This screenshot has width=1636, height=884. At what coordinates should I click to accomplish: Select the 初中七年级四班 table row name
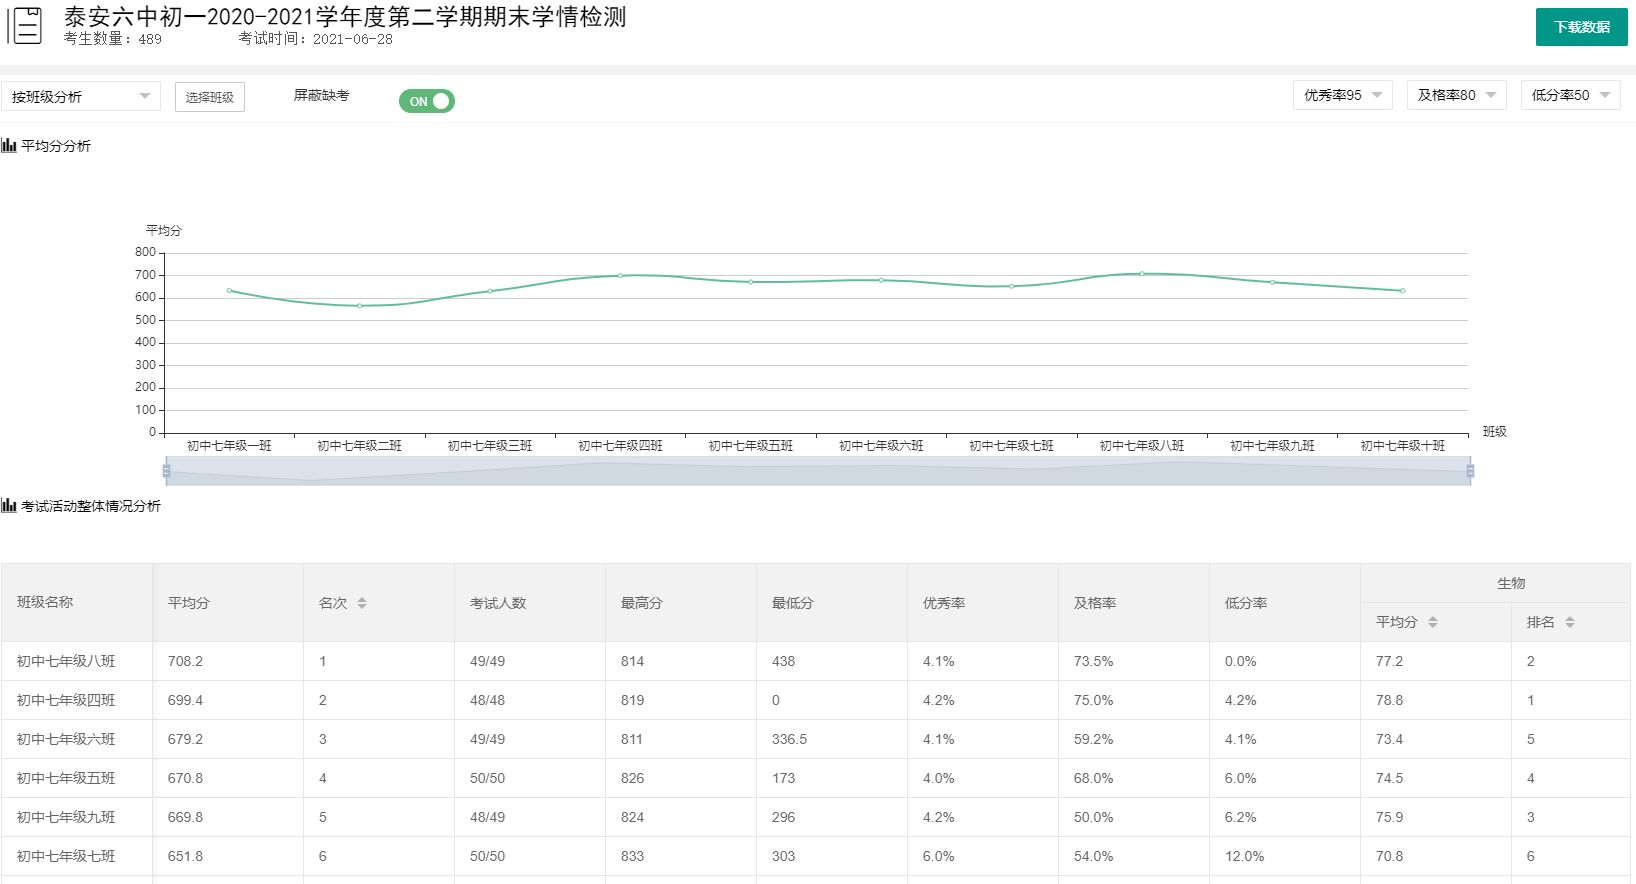point(66,700)
